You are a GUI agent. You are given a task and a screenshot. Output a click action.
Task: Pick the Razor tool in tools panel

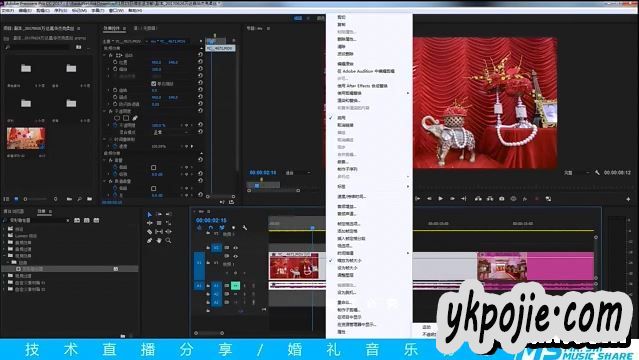pyautogui.click(x=150, y=232)
